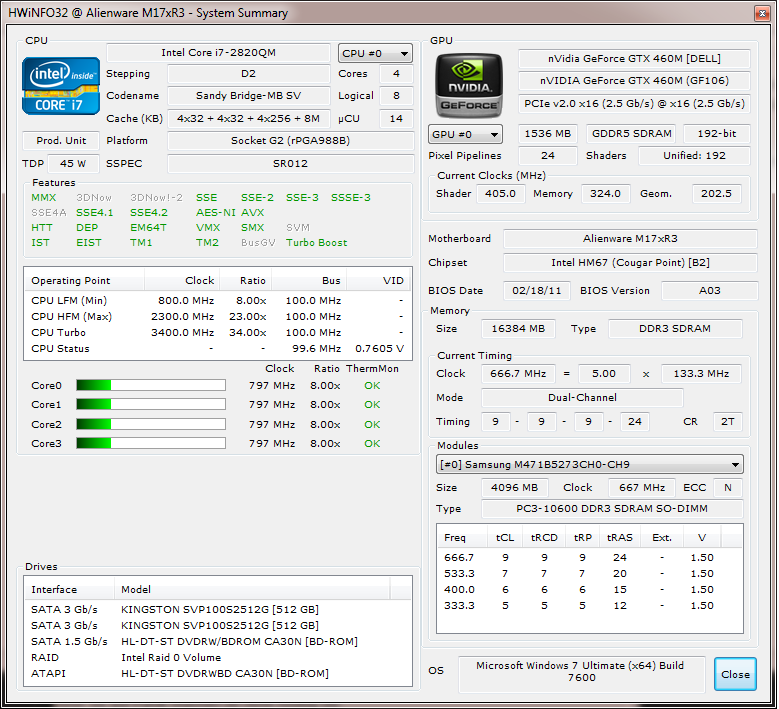Click the Dual-Channel mode field
This screenshot has height=709, width=779.
582,397
